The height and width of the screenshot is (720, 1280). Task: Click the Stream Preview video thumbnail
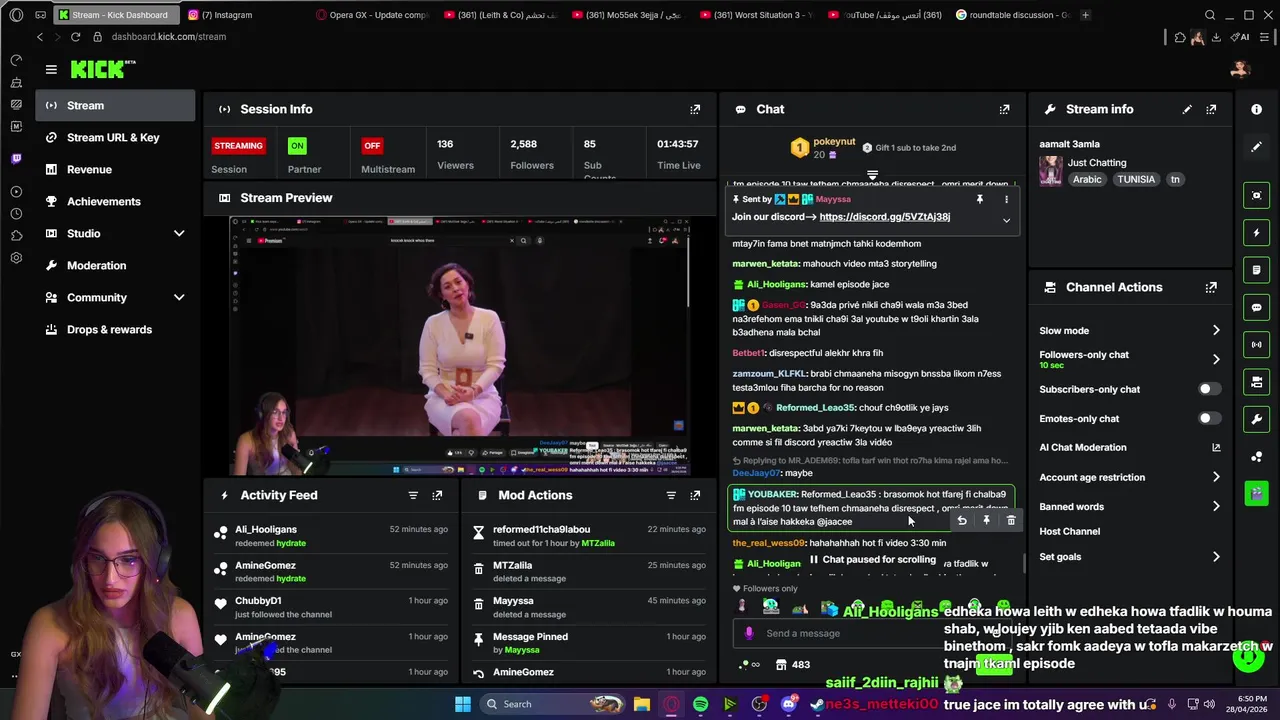[x=460, y=345]
